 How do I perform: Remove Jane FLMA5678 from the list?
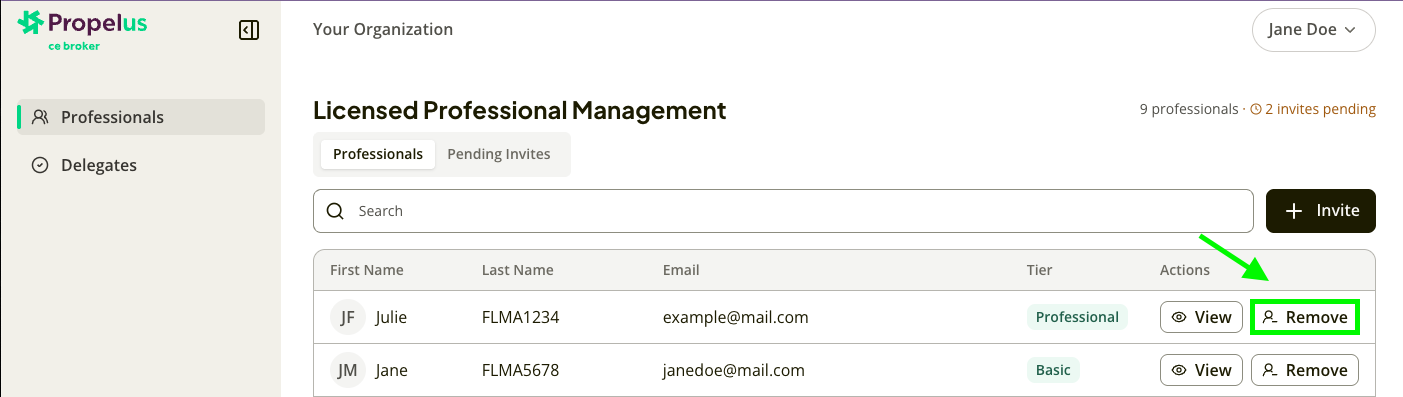1305,370
